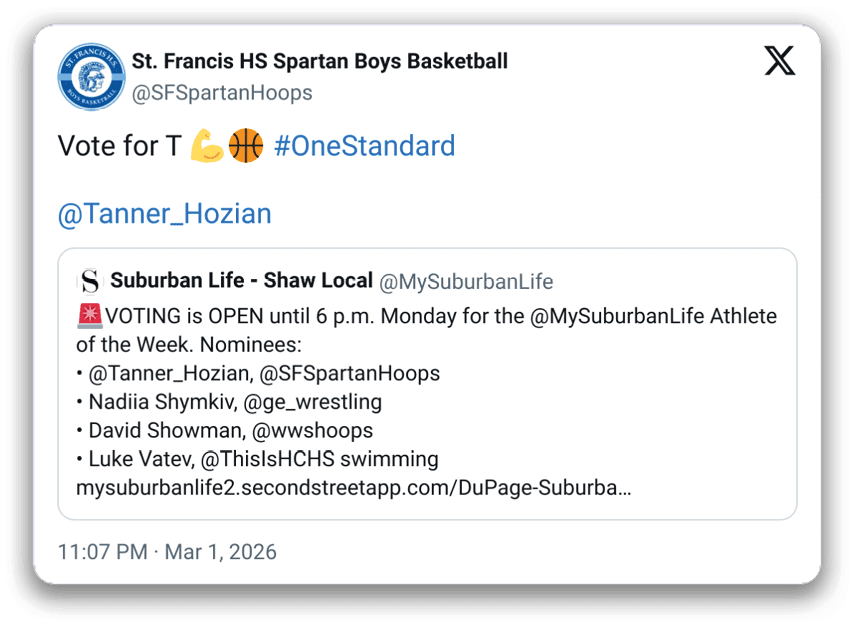Viewport: 854px width, 626px height.
Task: Click the Suburban Life avatar icon
Action: (90, 281)
